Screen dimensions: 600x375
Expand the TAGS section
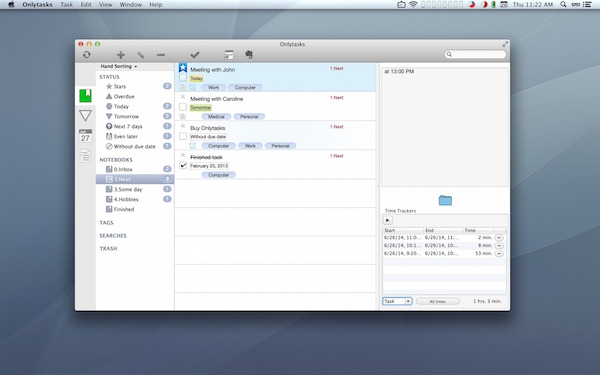click(x=106, y=223)
